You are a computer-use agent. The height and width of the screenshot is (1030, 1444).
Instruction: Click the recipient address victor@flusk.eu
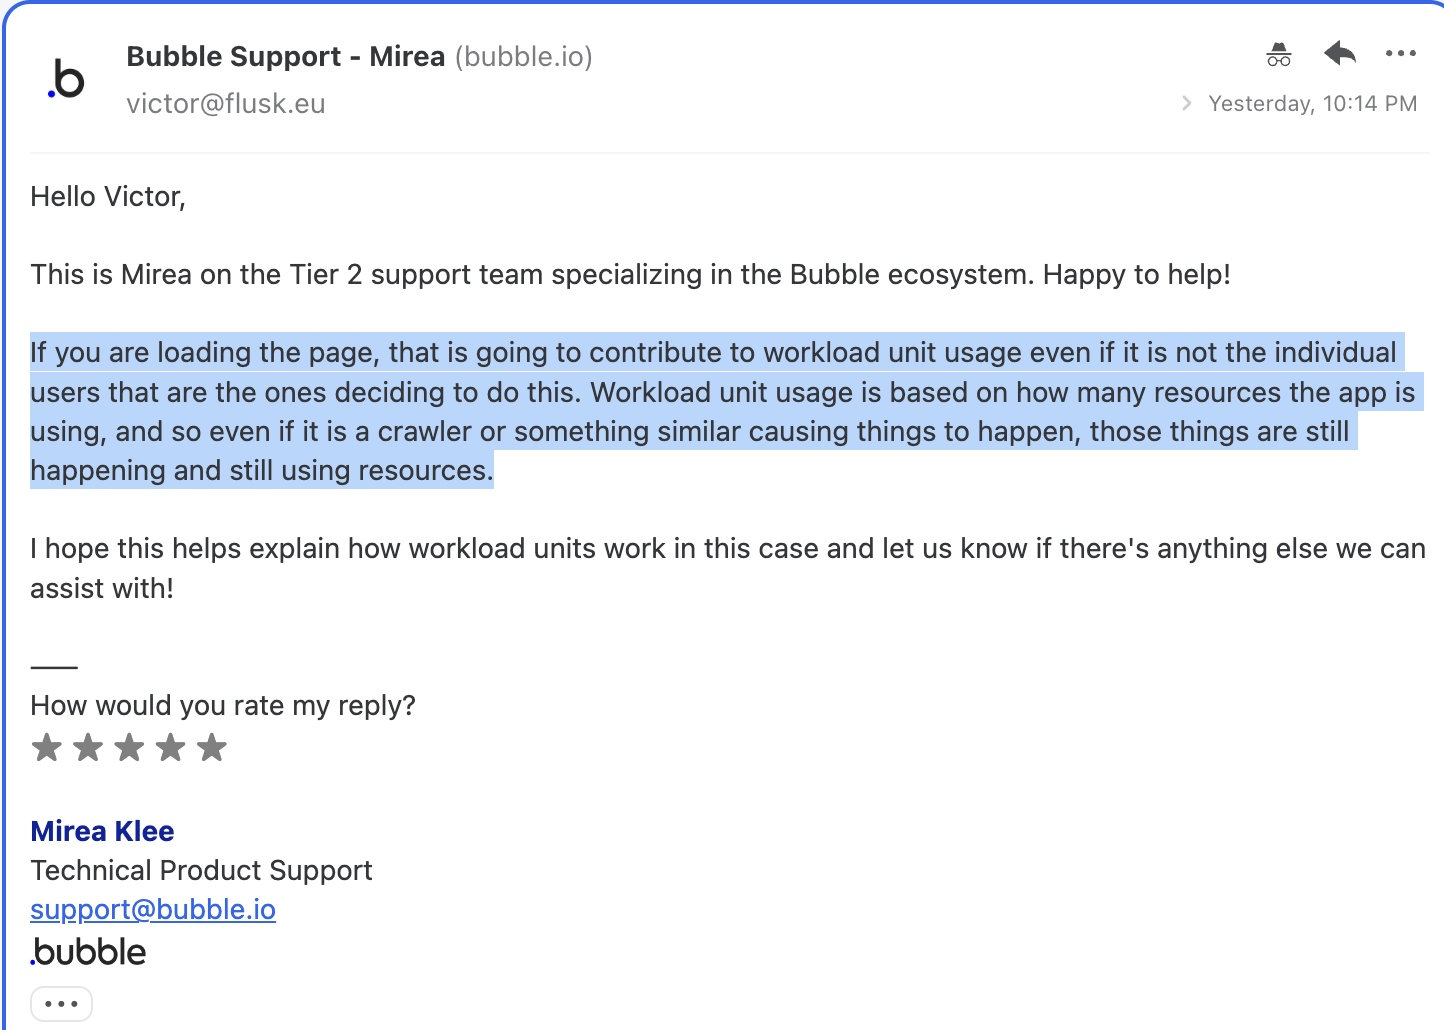pos(226,104)
